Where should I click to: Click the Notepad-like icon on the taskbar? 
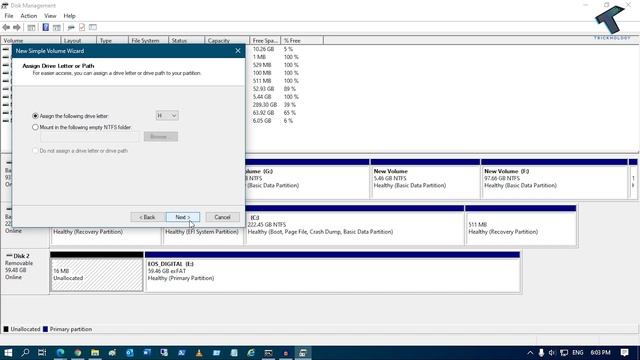234,353
